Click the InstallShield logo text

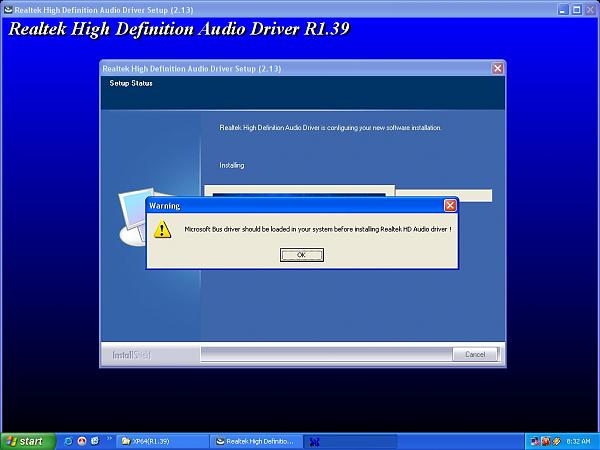pos(131,355)
